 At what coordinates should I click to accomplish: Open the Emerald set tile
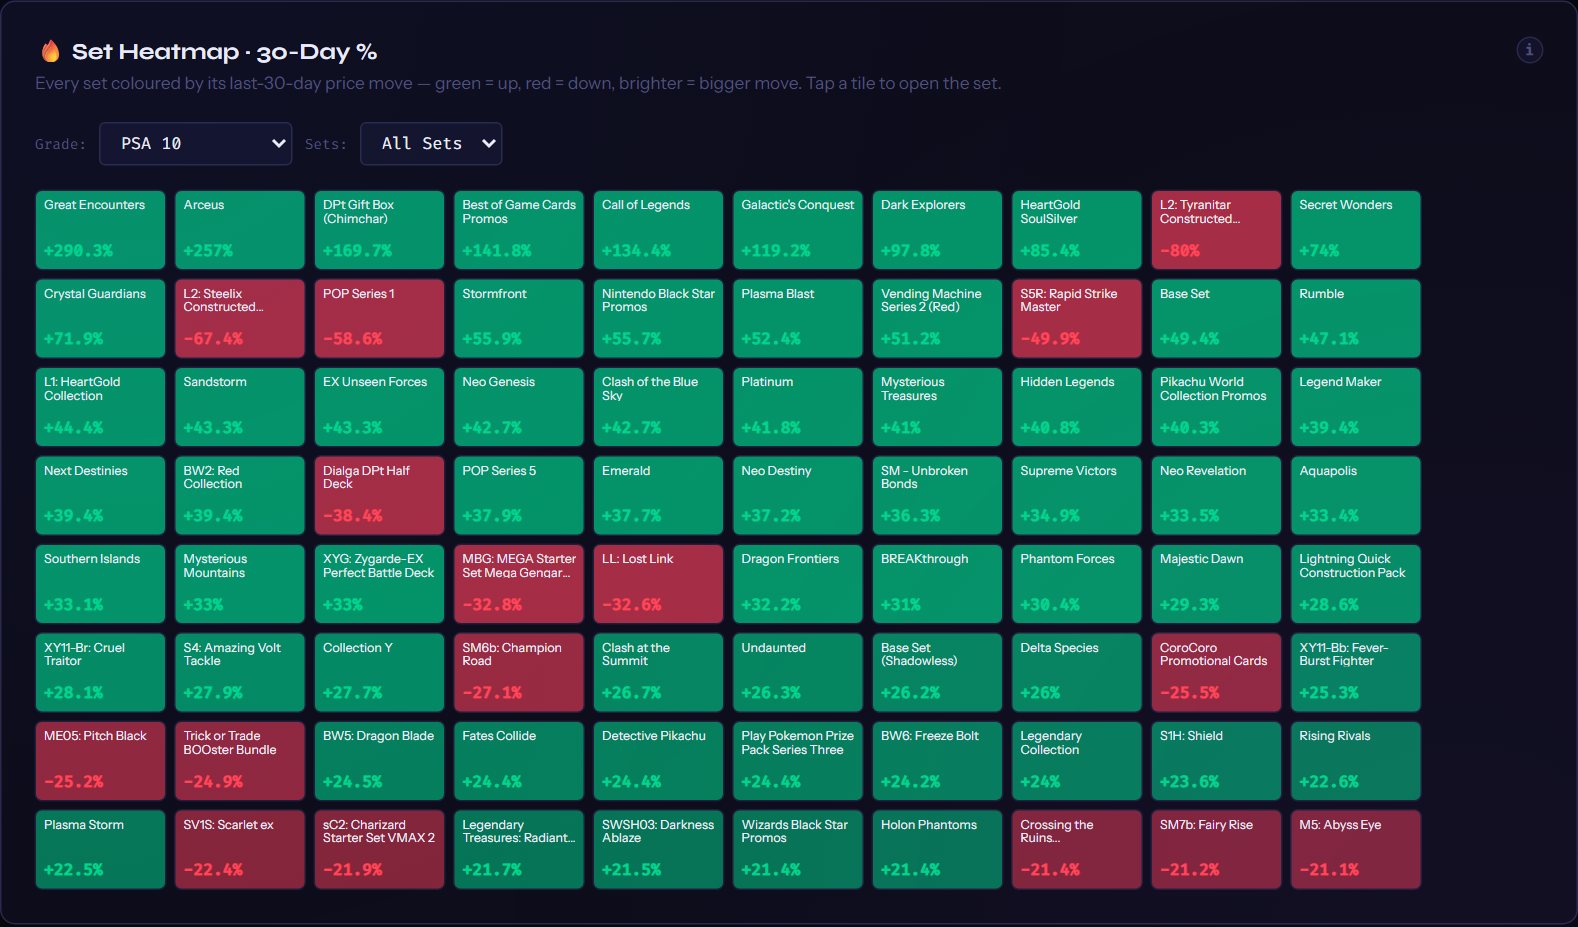click(658, 495)
